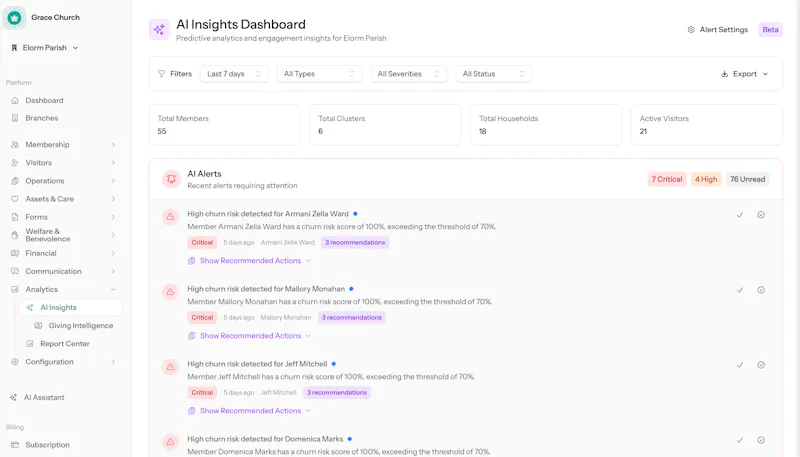Click the Giving Intelligence icon

[x=38, y=325]
